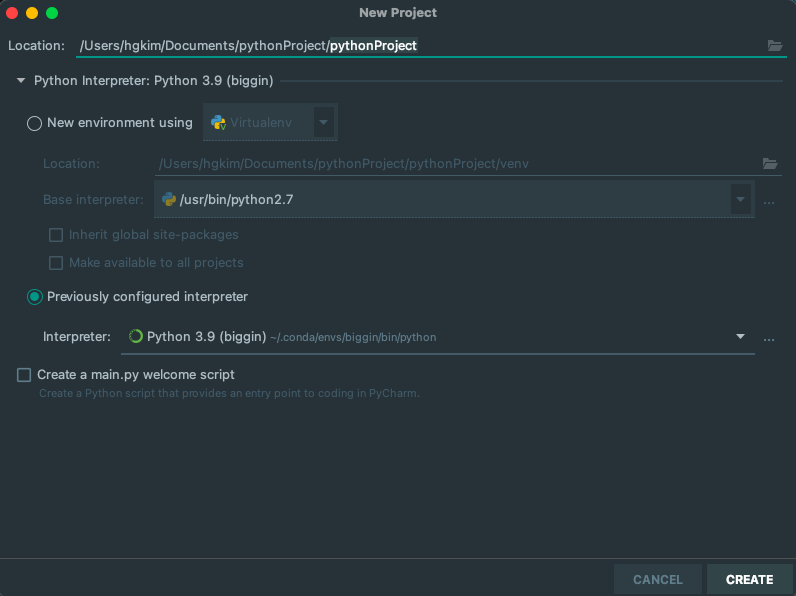Close the New Project window
Screen dimensions: 796x596
coord(12,13)
